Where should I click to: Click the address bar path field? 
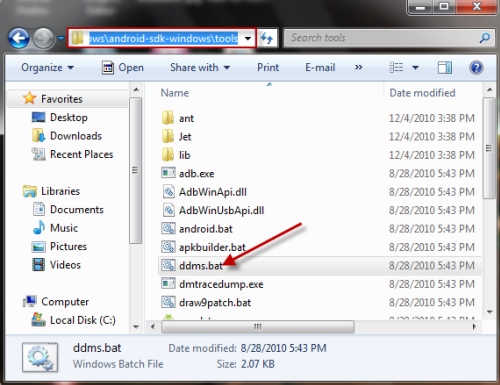point(162,38)
